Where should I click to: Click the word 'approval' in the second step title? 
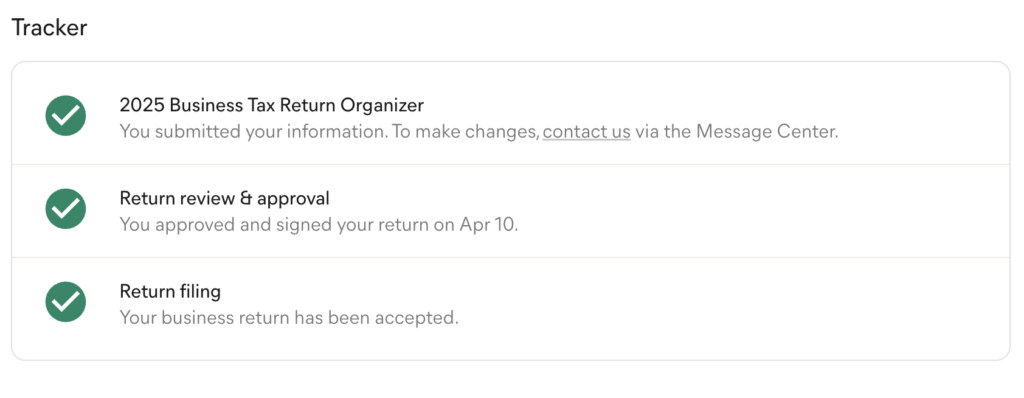[294, 198]
